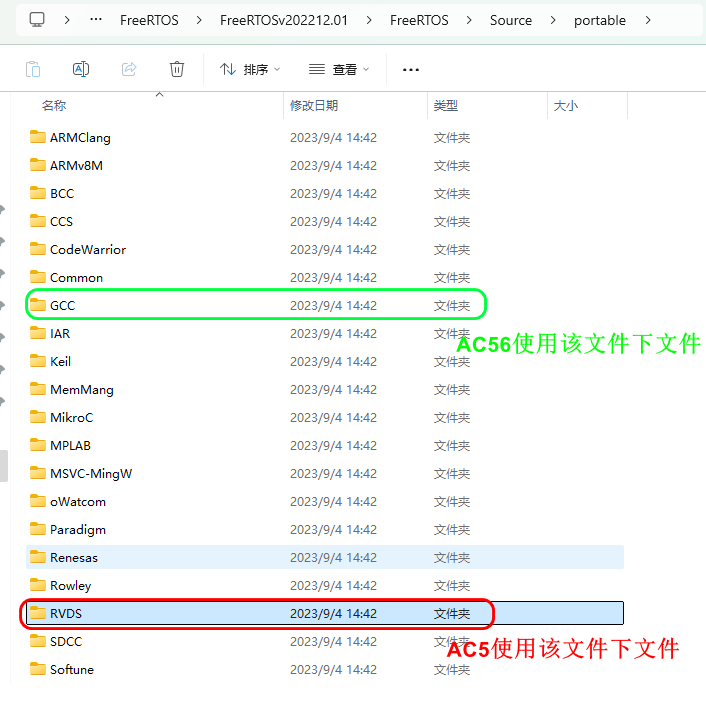Click the Delete trash can icon
The height and width of the screenshot is (703, 706).
point(176,69)
